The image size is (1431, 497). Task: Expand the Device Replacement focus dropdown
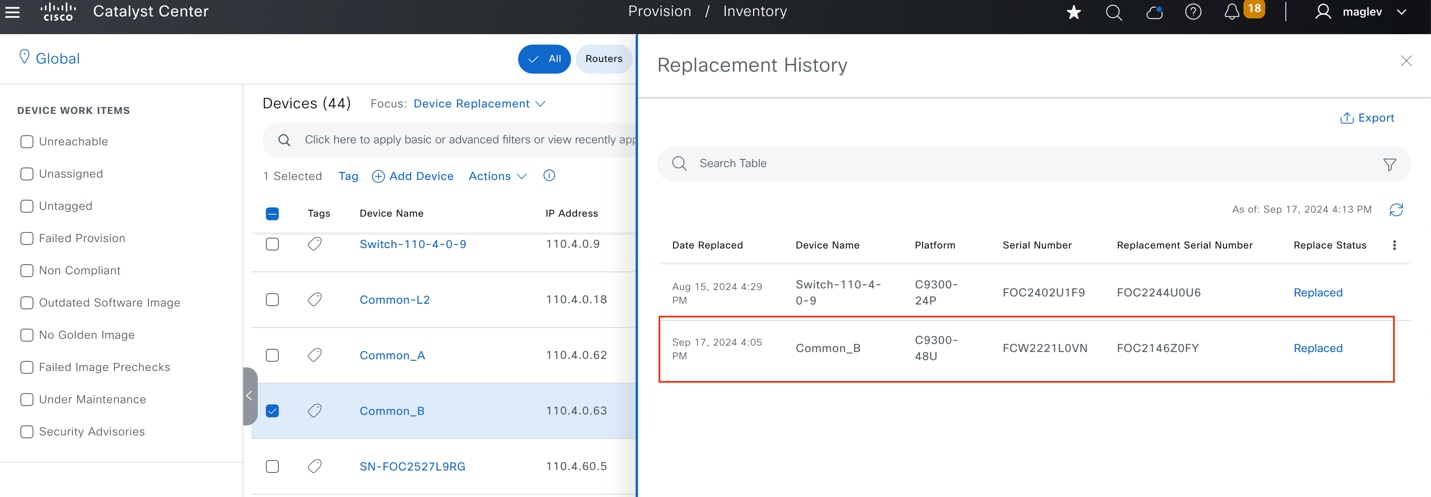tap(479, 104)
